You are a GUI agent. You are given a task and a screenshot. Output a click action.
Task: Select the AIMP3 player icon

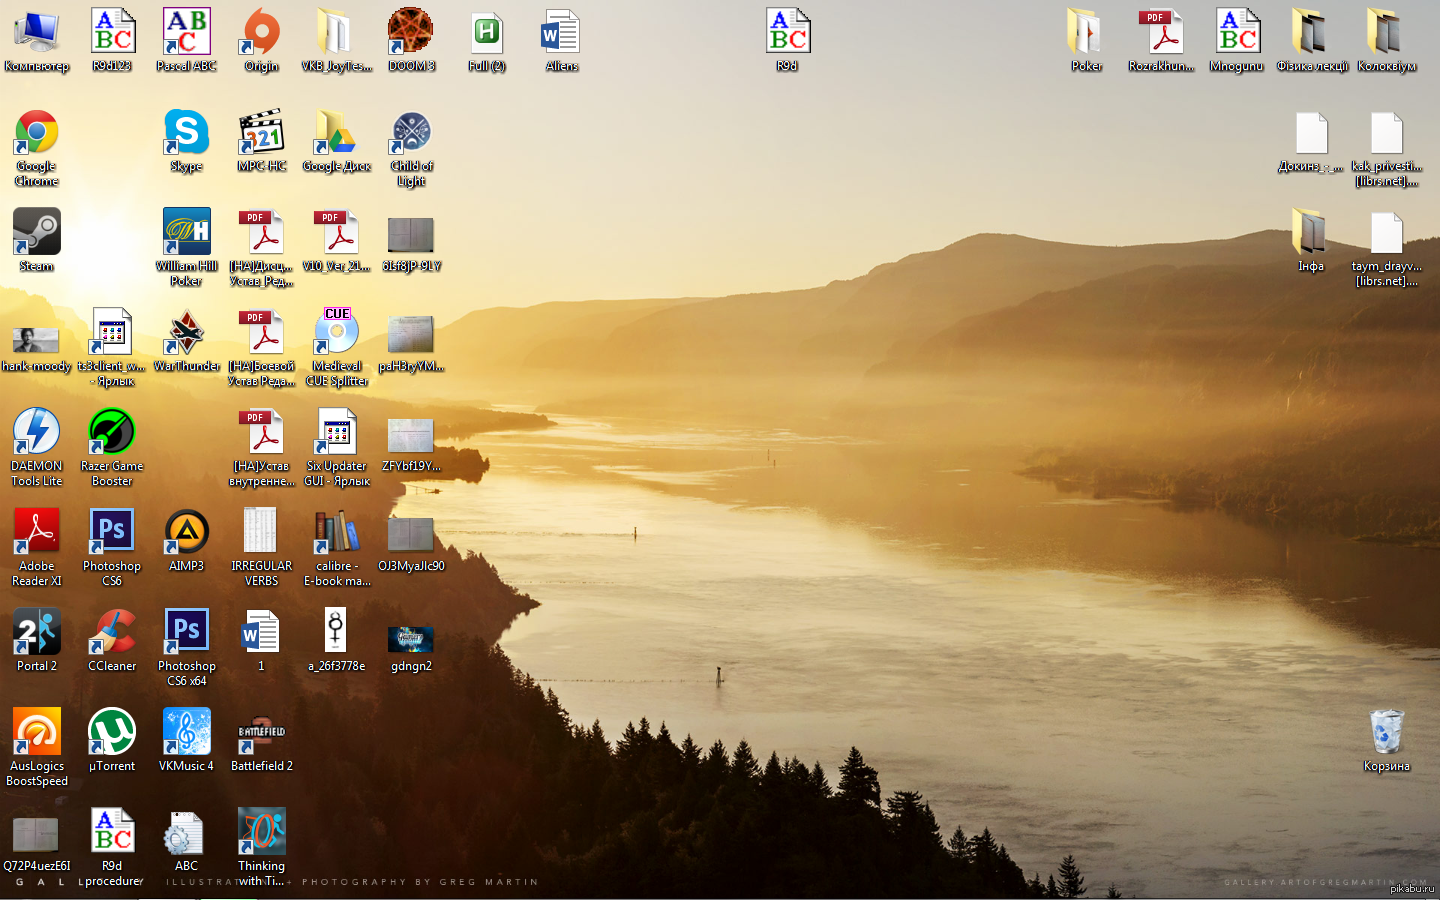(186, 533)
